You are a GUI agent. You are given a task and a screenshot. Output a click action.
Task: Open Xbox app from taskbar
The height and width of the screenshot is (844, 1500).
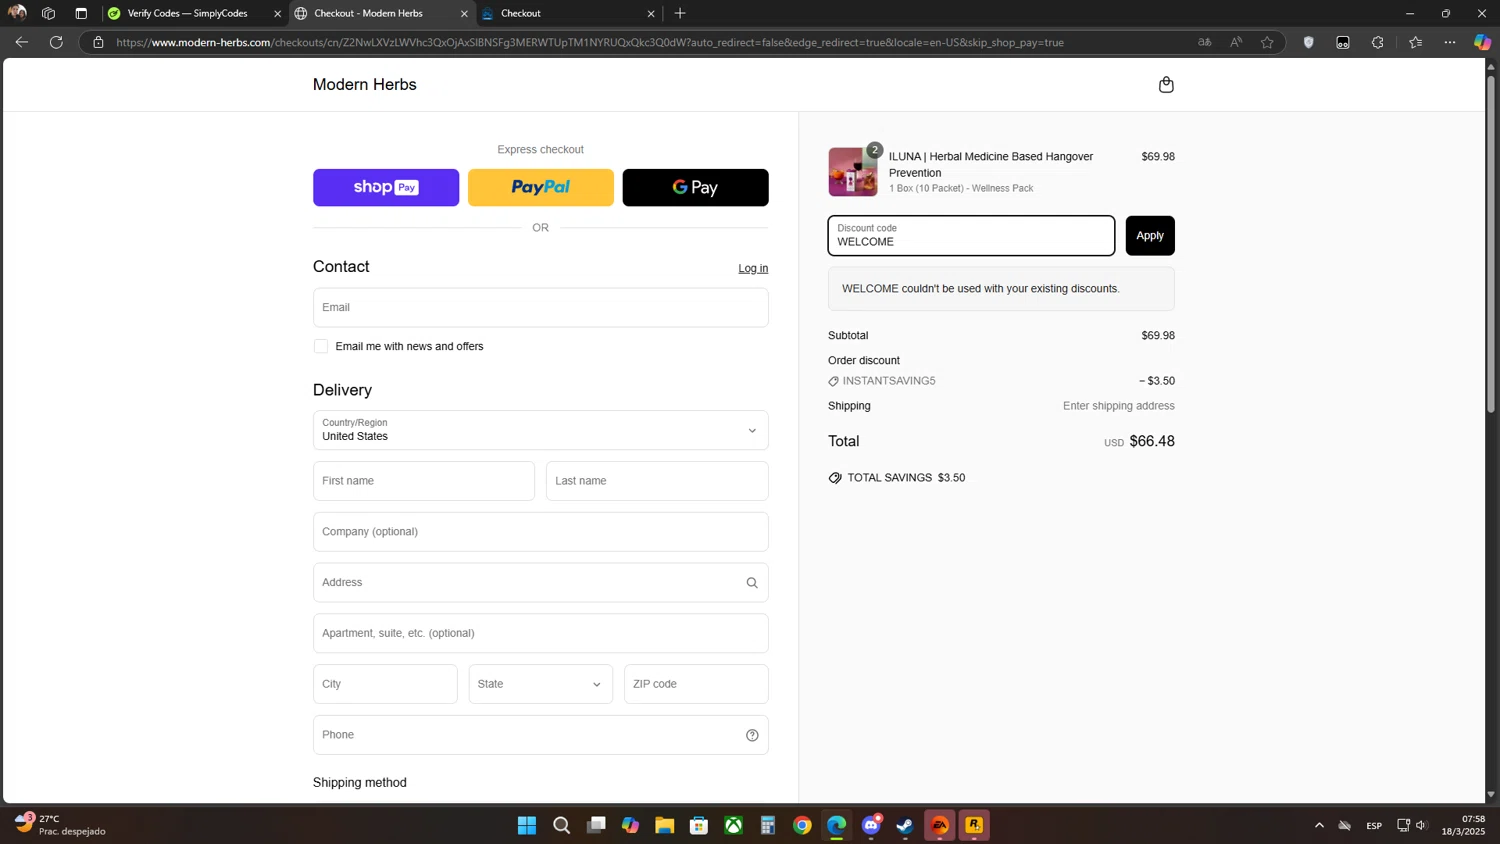734,825
